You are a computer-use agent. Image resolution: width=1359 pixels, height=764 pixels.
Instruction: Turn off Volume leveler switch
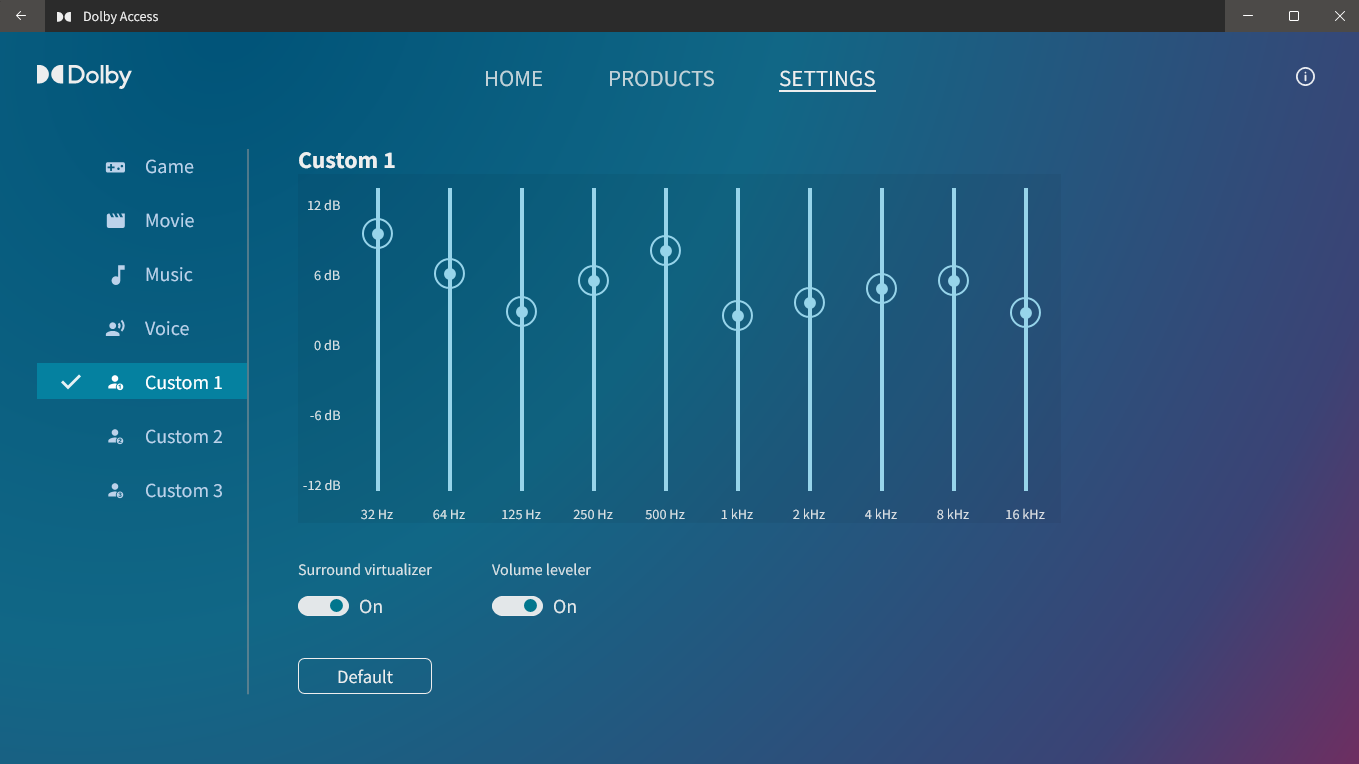(517, 606)
